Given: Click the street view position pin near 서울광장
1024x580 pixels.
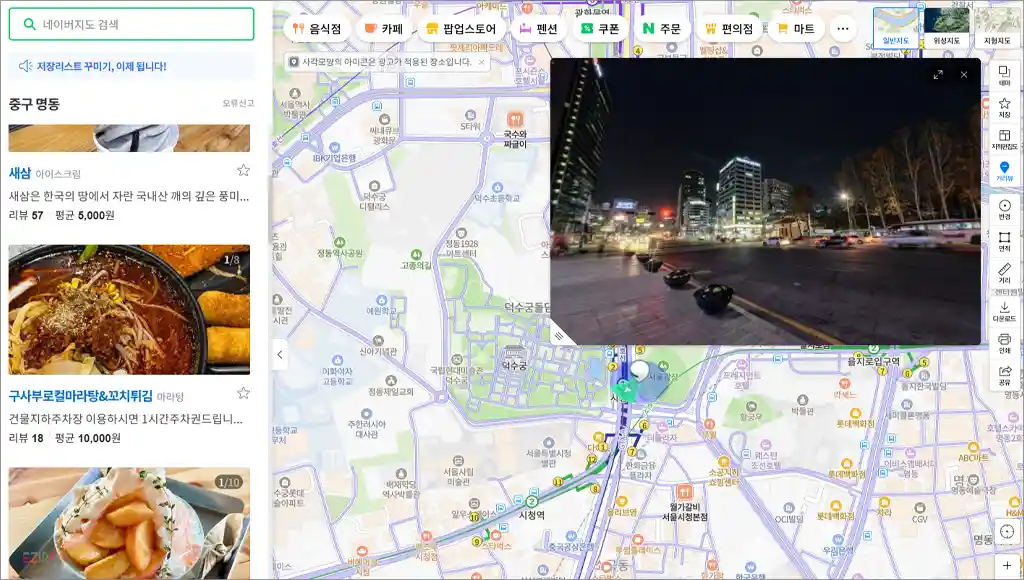Looking at the screenshot, I should tap(639, 370).
